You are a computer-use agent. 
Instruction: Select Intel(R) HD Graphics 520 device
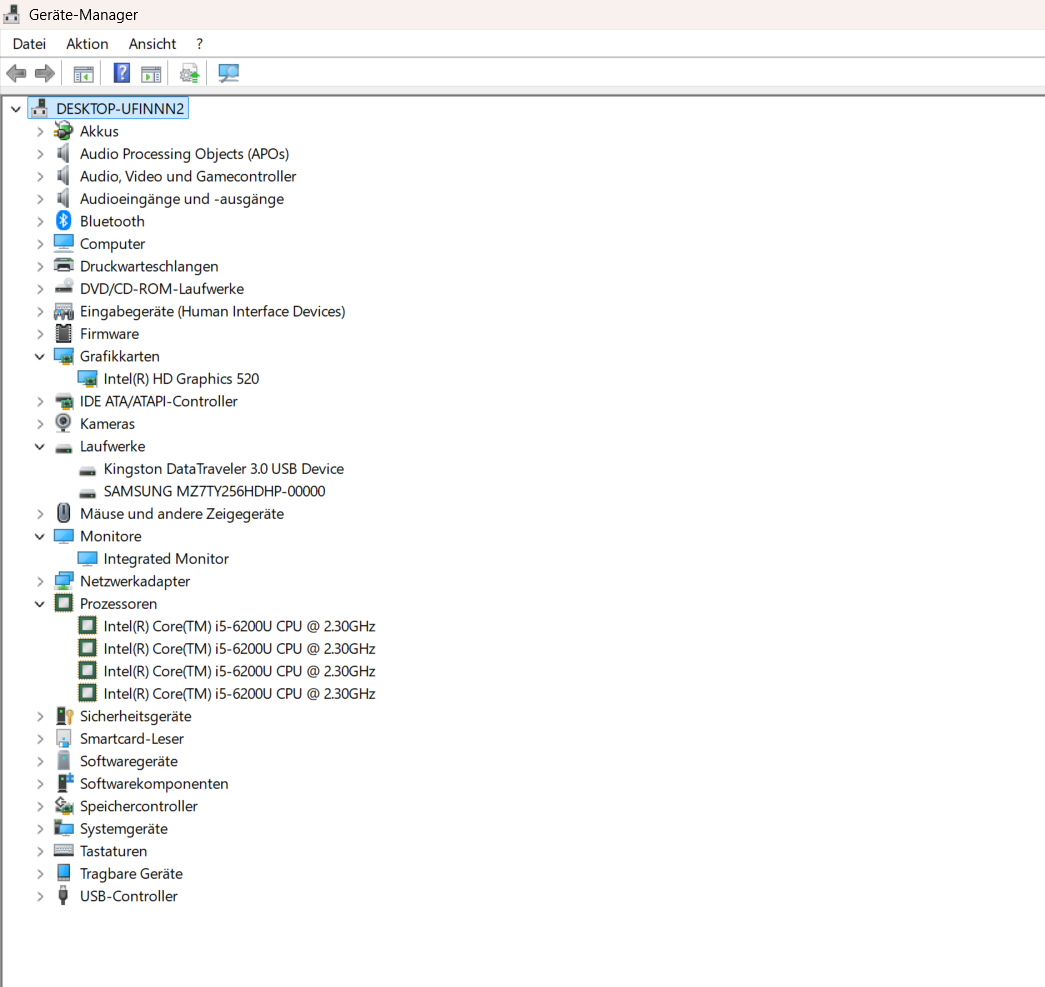pyautogui.click(x=181, y=379)
